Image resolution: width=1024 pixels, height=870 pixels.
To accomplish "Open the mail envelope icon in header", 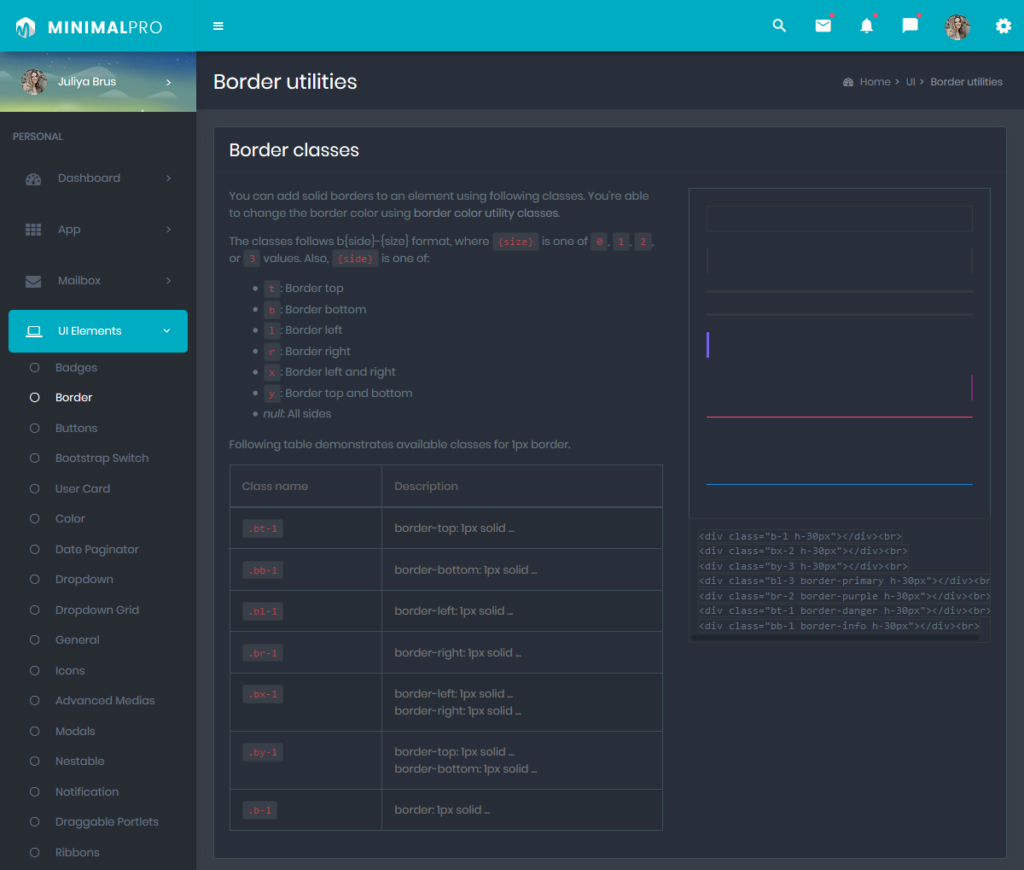I will coord(823,25).
